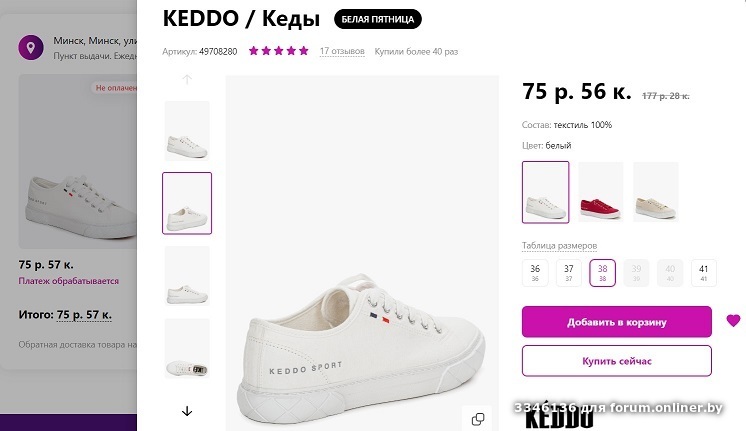The width and height of the screenshot is (746, 431).
Task: Select size 36
Action: 535,273
